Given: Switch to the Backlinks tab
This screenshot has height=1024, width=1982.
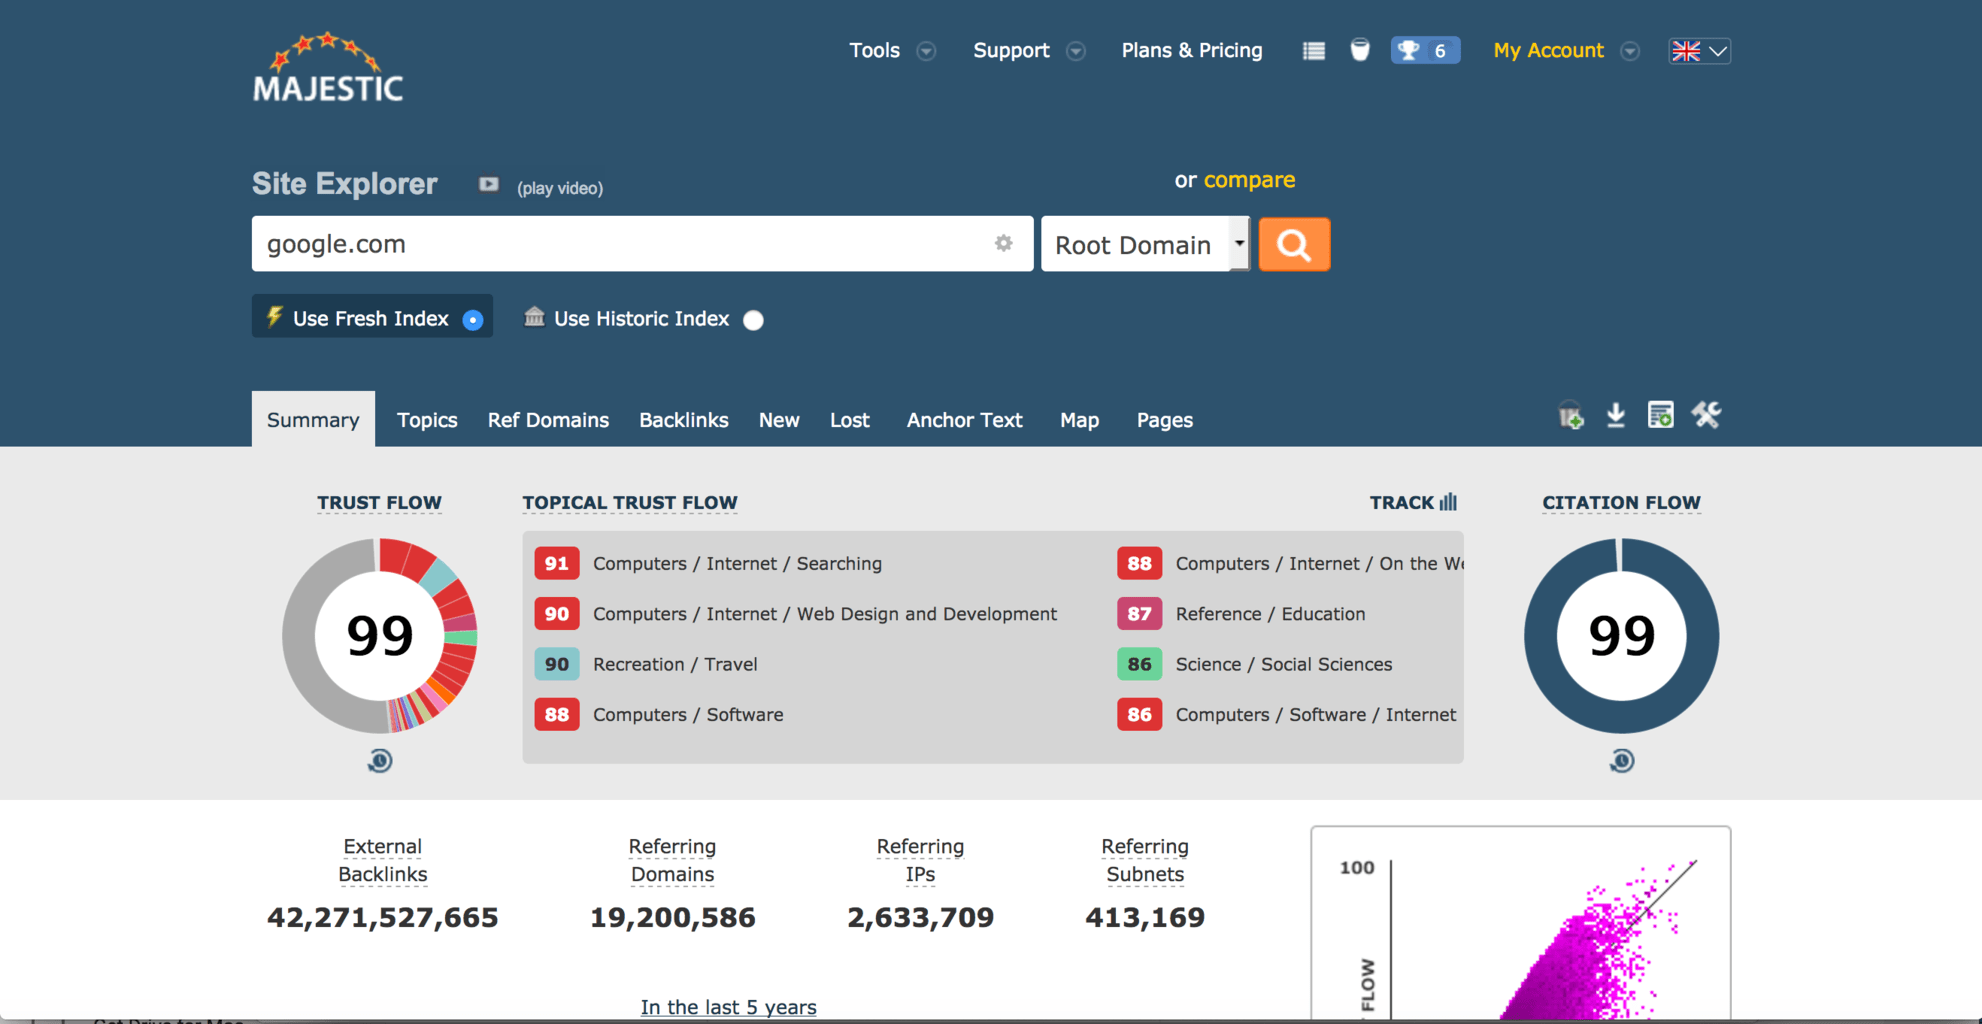Looking at the screenshot, I should tap(684, 420).
